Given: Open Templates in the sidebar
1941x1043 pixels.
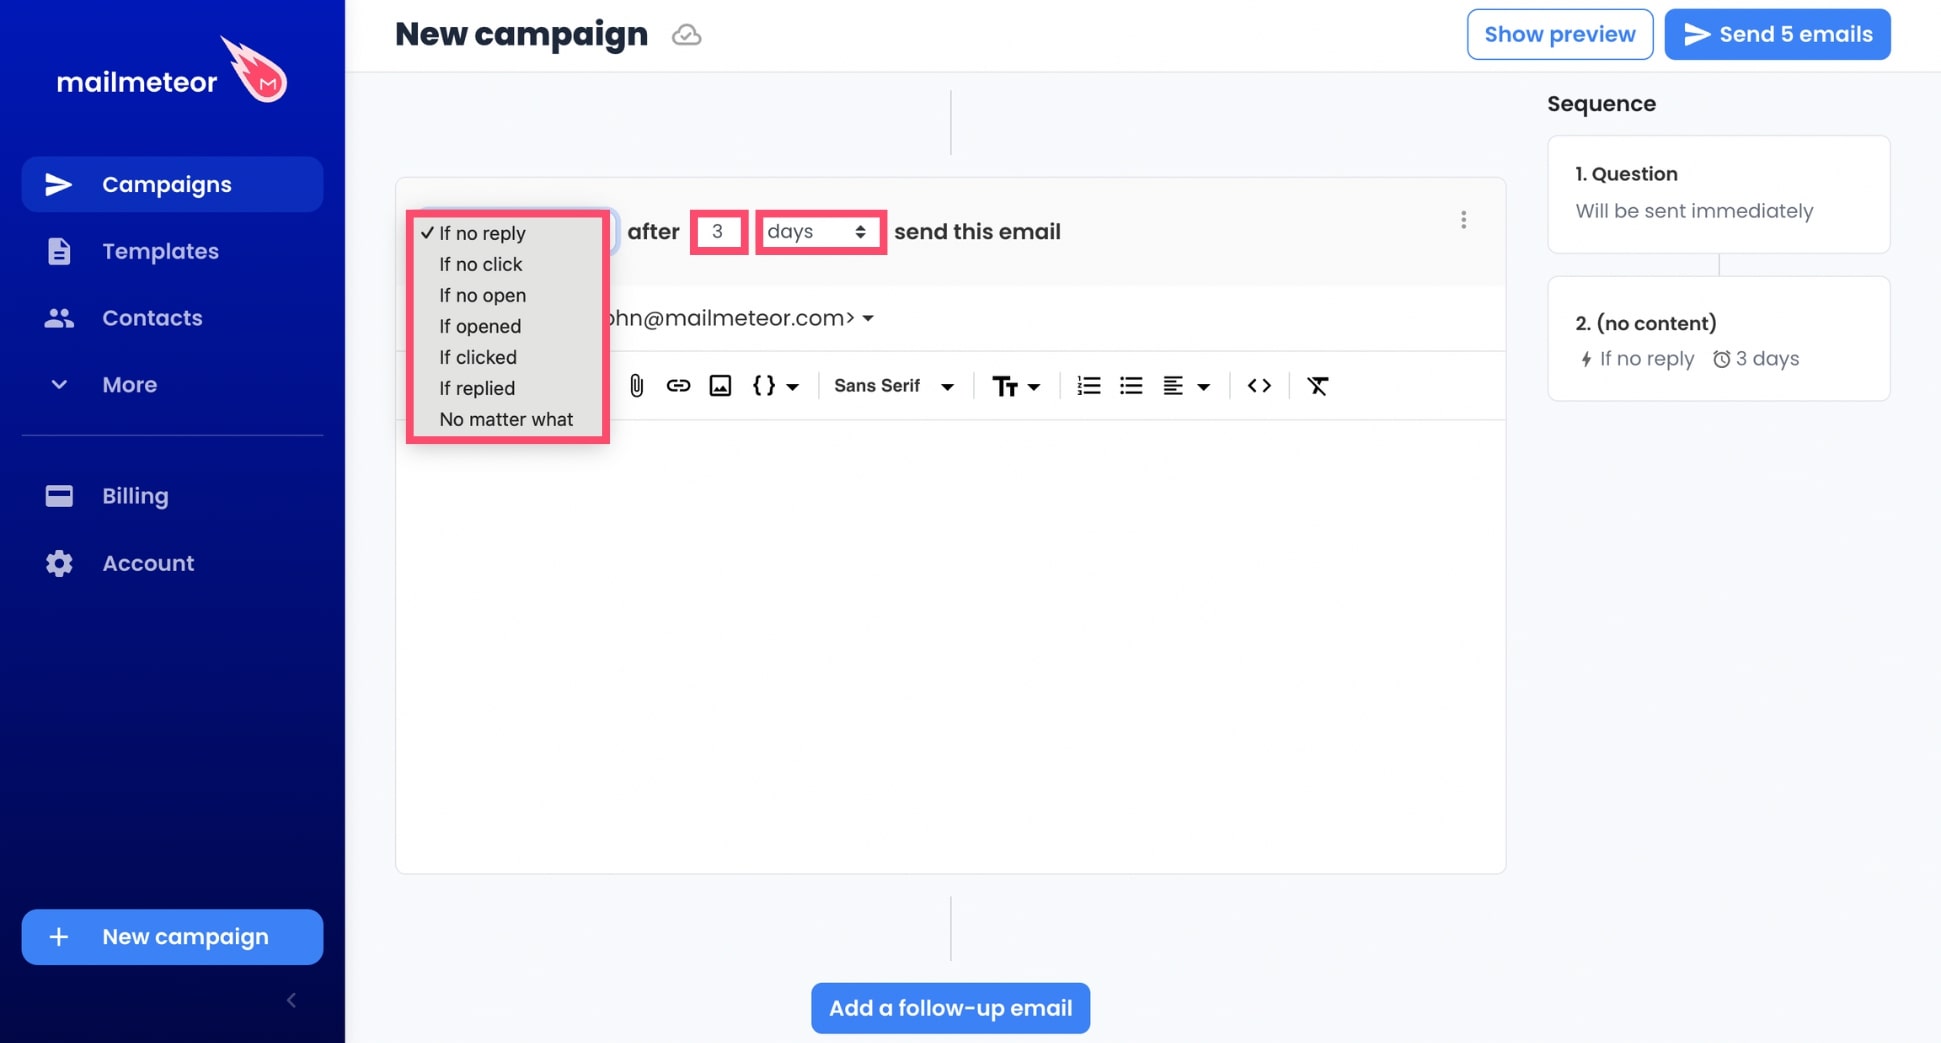Looking at the screenshot, I should [172, 251].
